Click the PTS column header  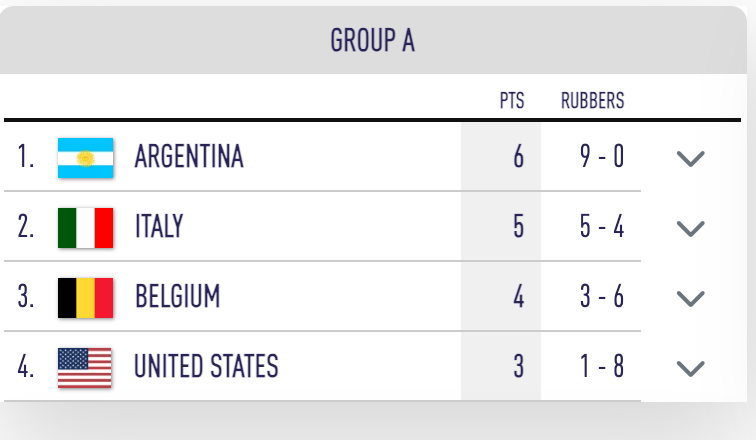(x=512, y=101)
